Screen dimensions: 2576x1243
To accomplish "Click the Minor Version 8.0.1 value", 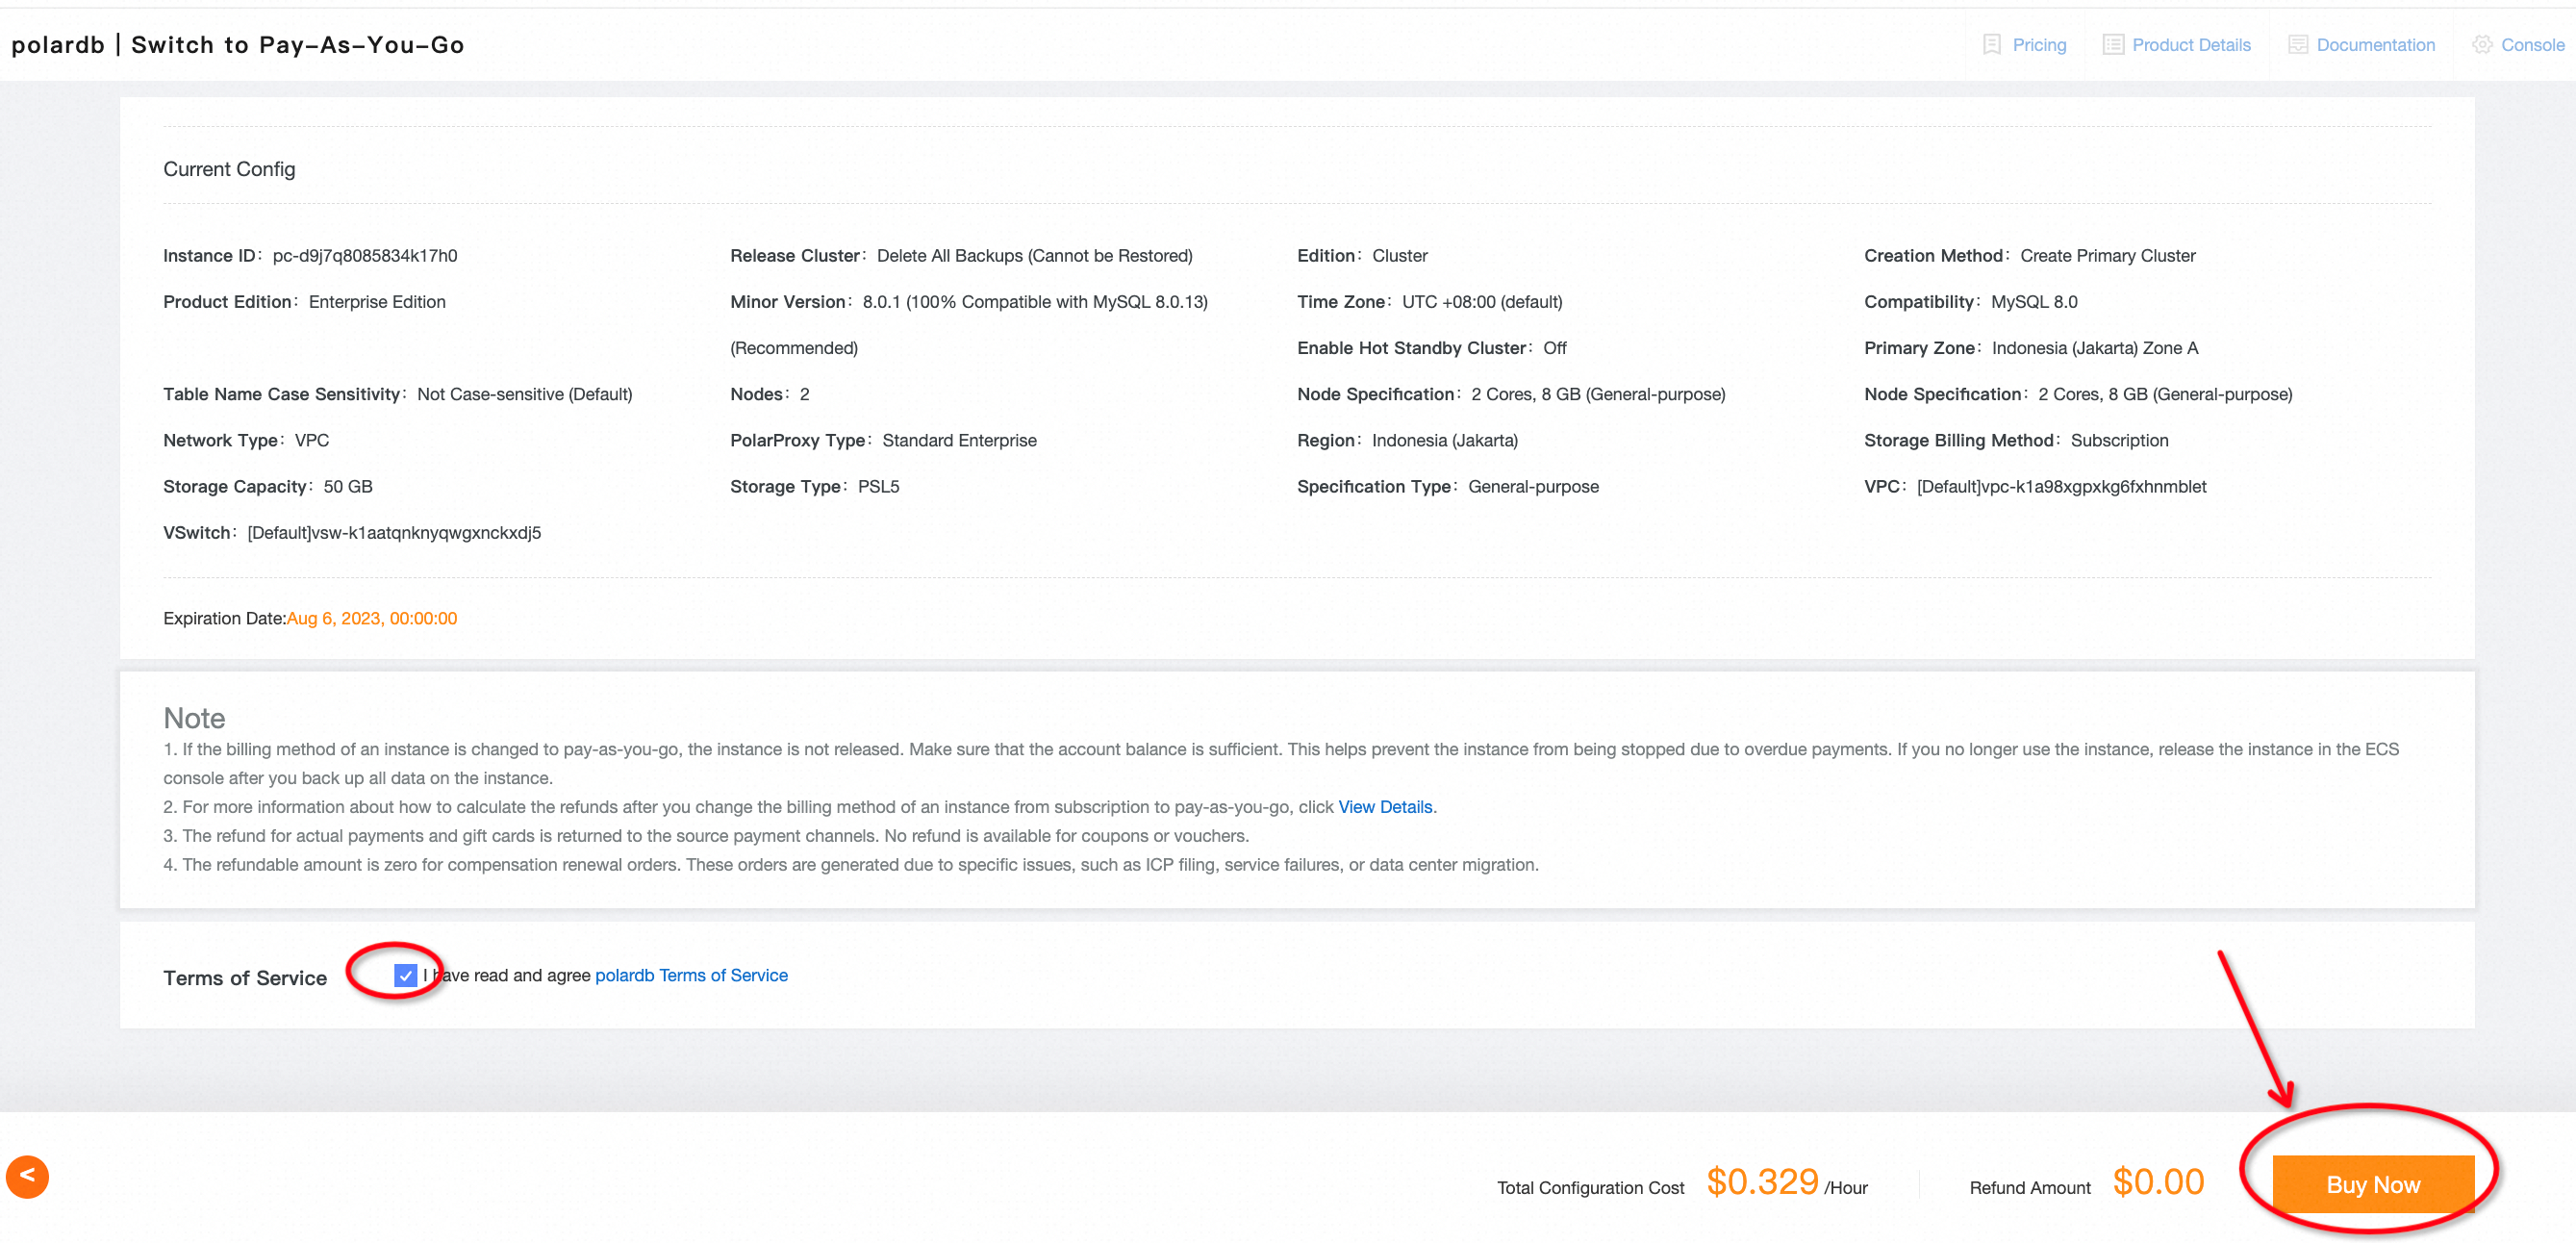I will (1035, 302).
